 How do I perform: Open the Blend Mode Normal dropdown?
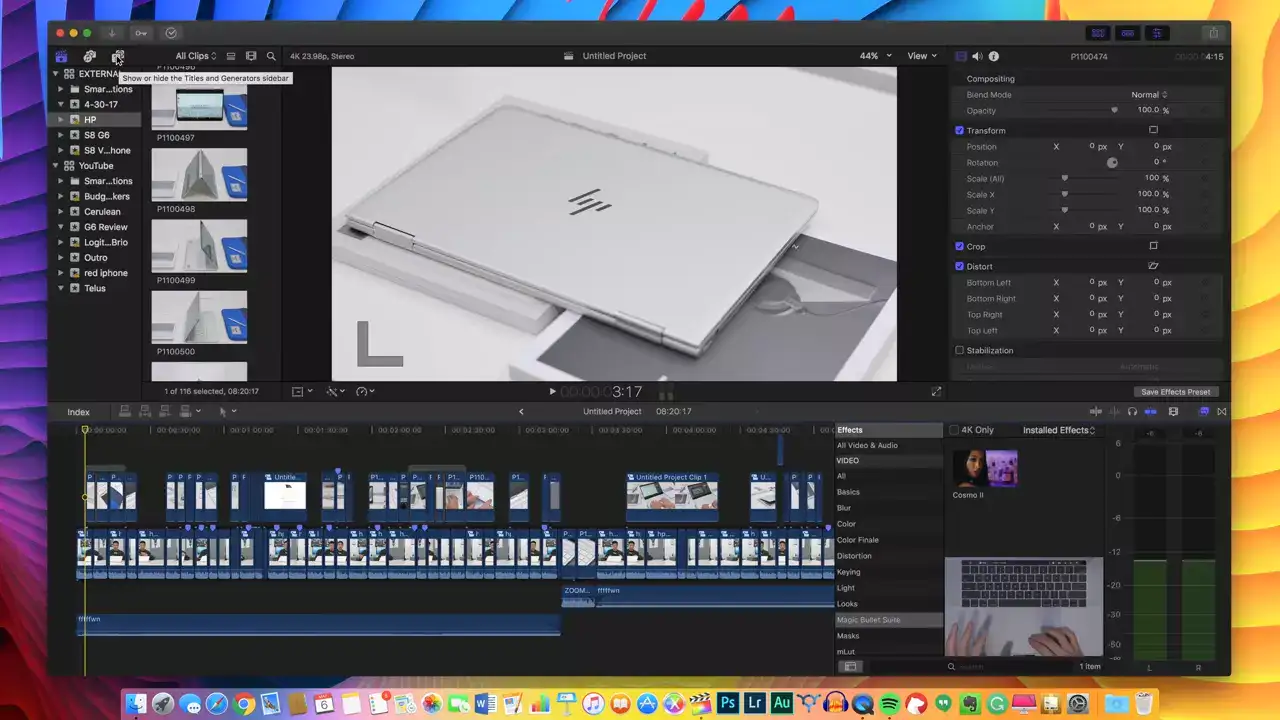point(1149,95)
